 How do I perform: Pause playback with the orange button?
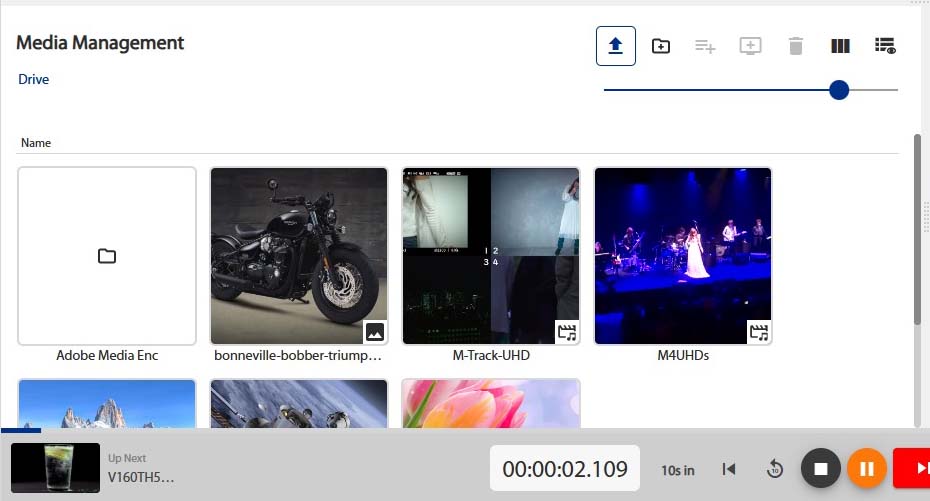coord(867,469)
